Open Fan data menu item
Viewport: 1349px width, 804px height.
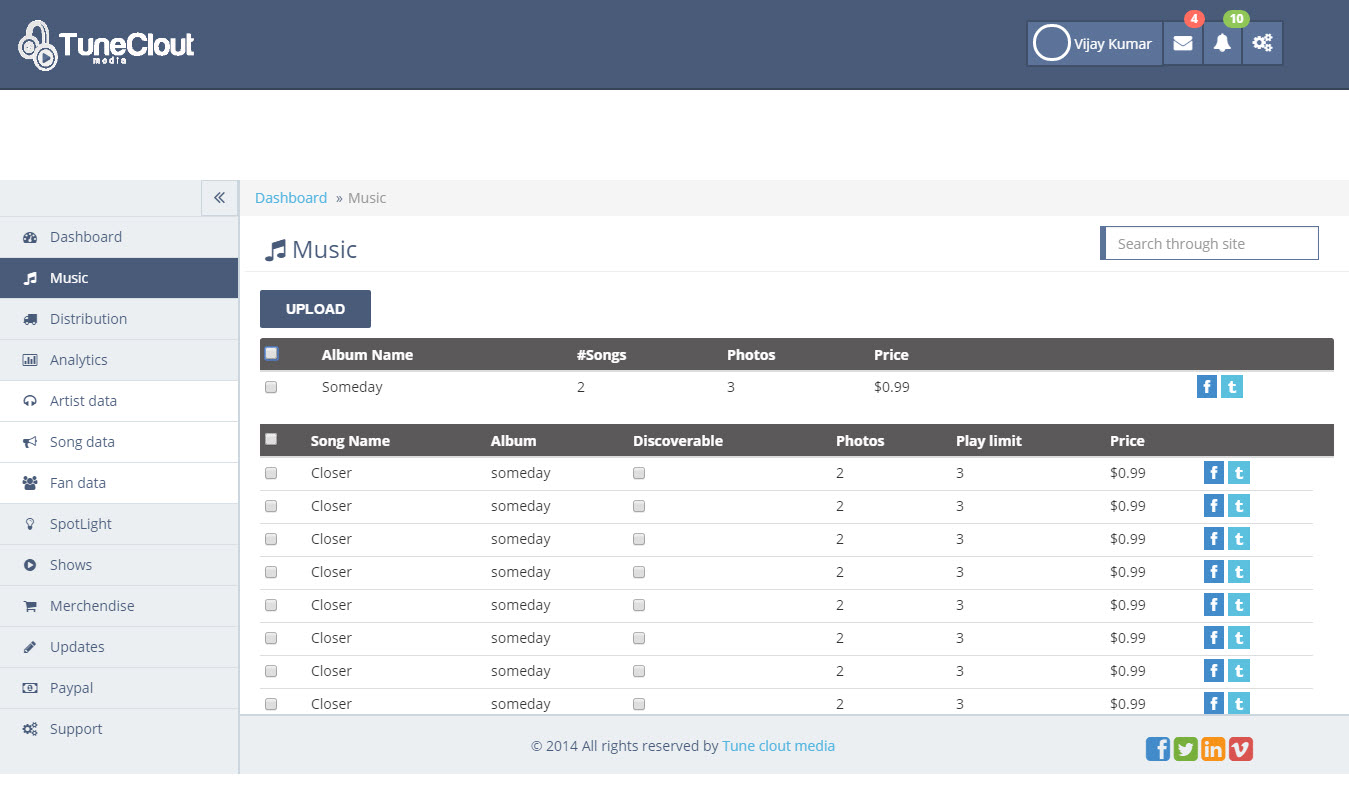click(x=119, y=483)
